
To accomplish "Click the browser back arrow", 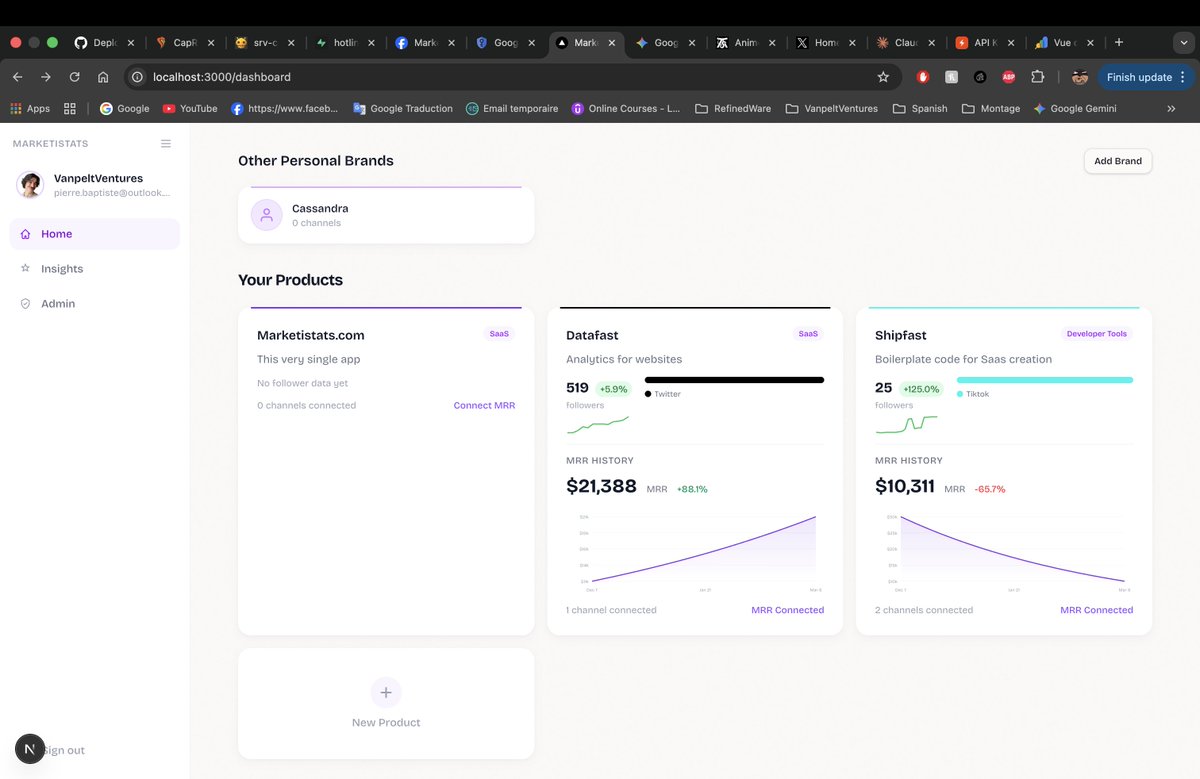I will [17, 77].
